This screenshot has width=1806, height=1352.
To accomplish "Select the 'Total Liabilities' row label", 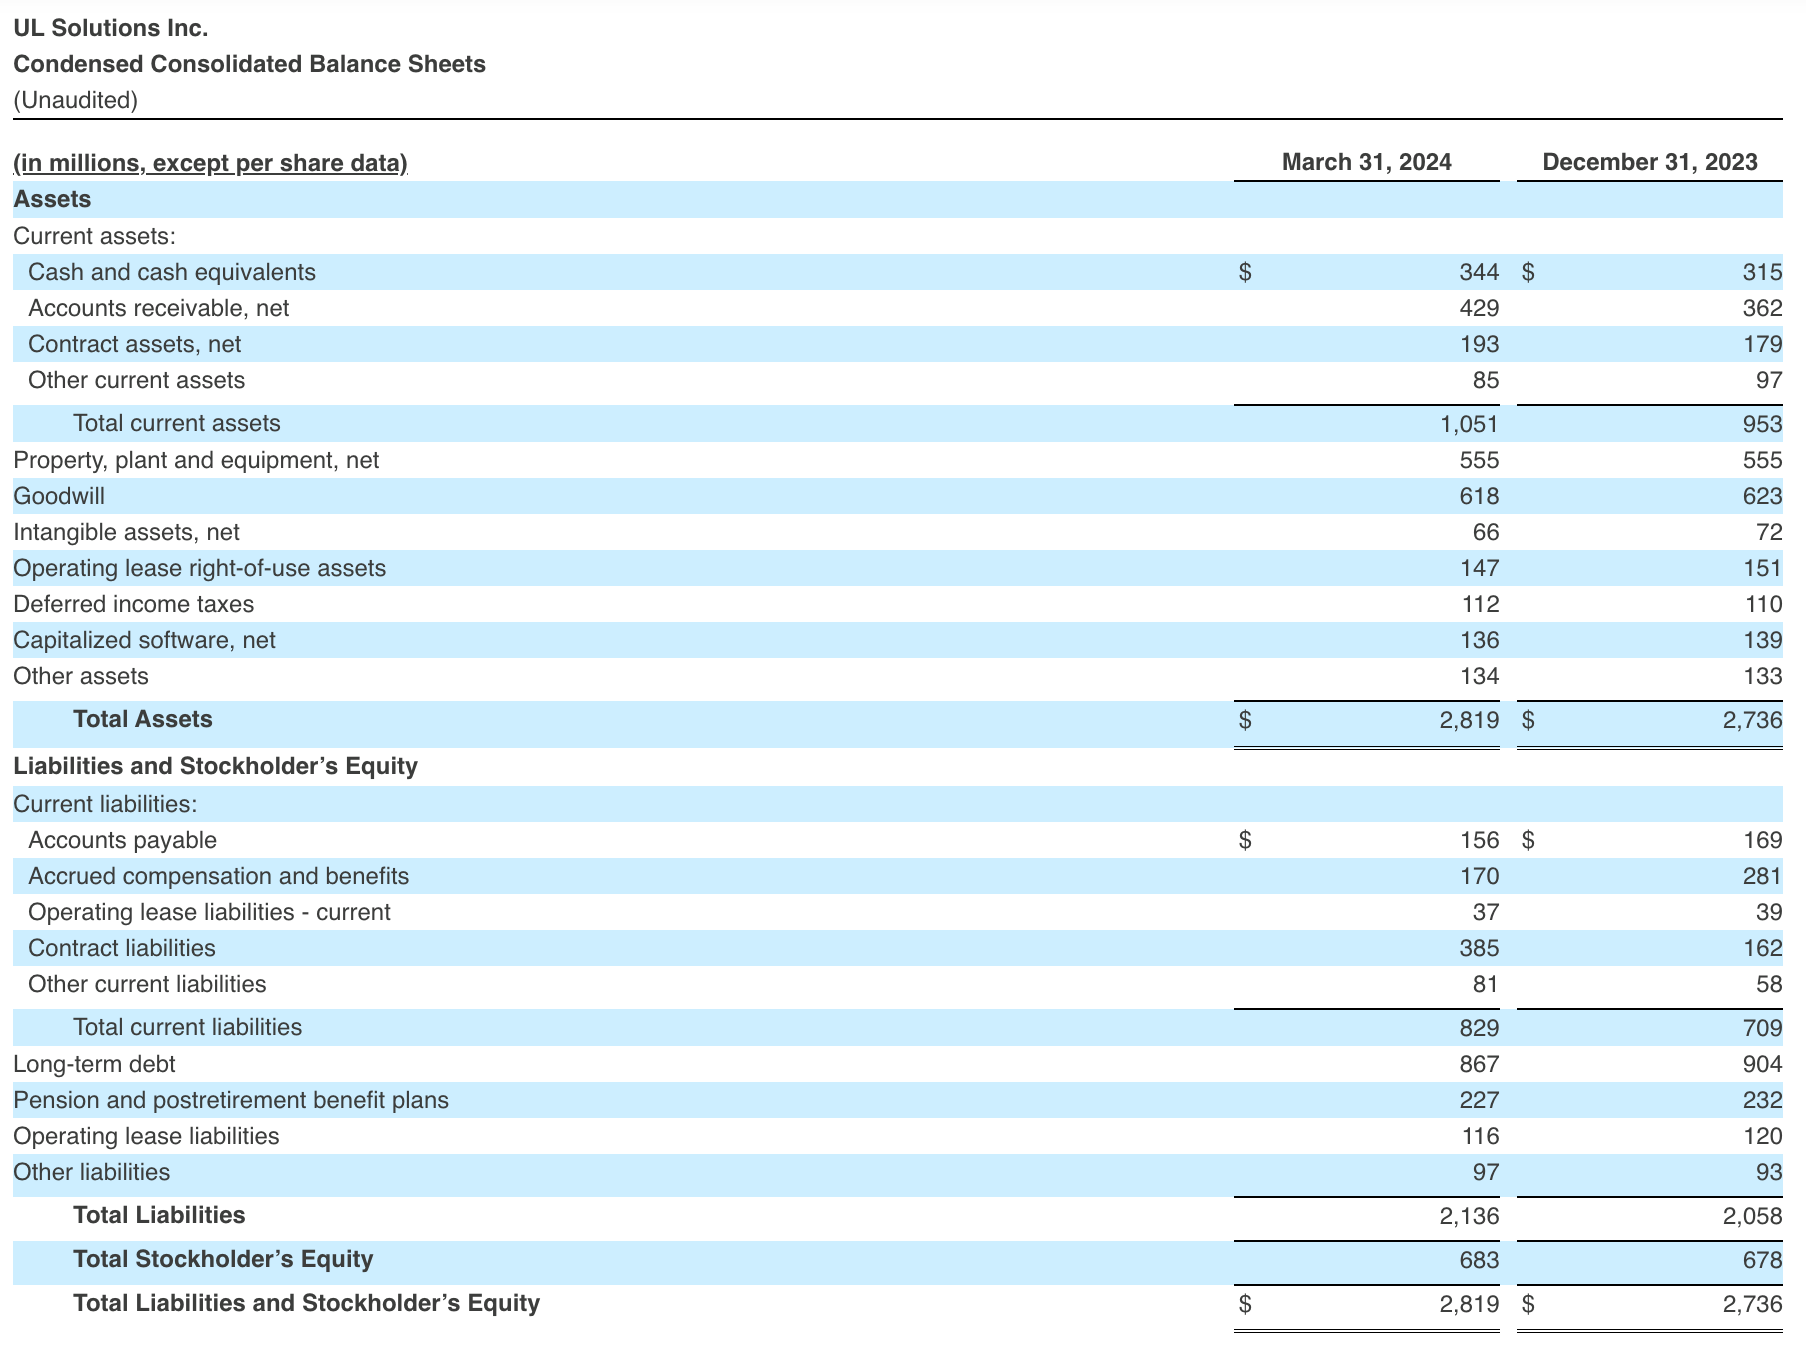I will coord(159,1215).
